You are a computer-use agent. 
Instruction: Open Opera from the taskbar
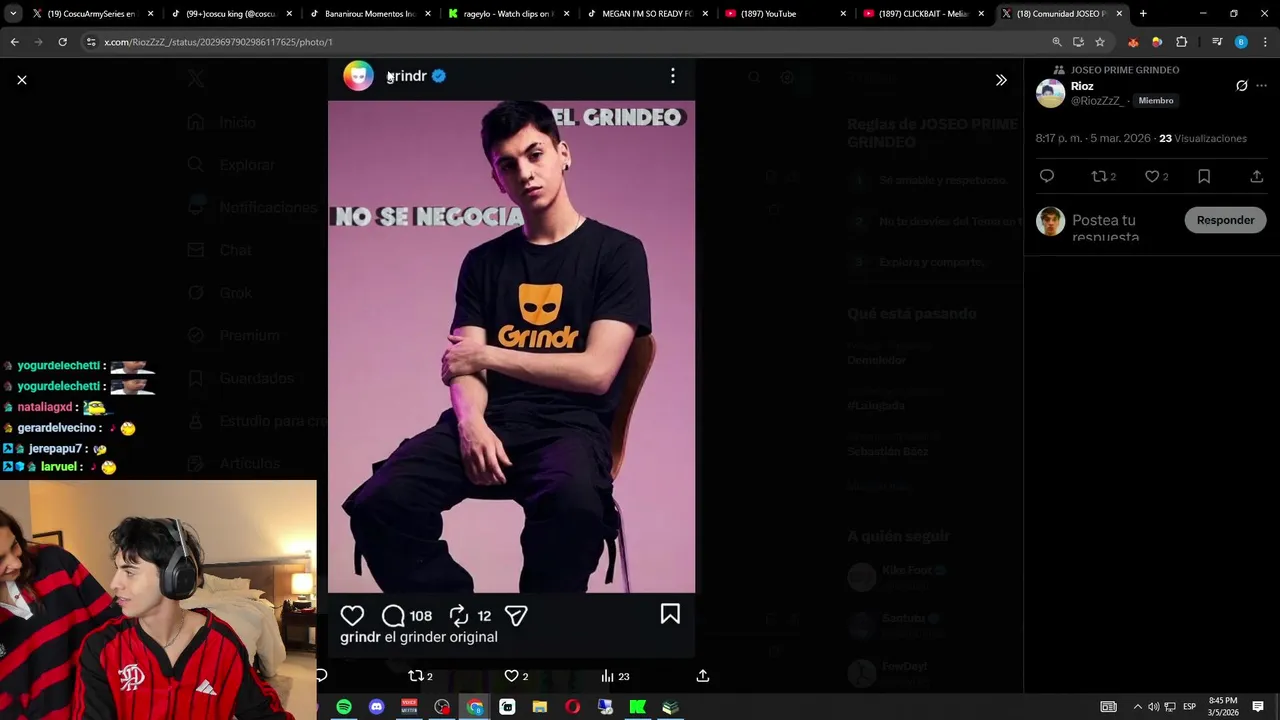coord(572,707)
